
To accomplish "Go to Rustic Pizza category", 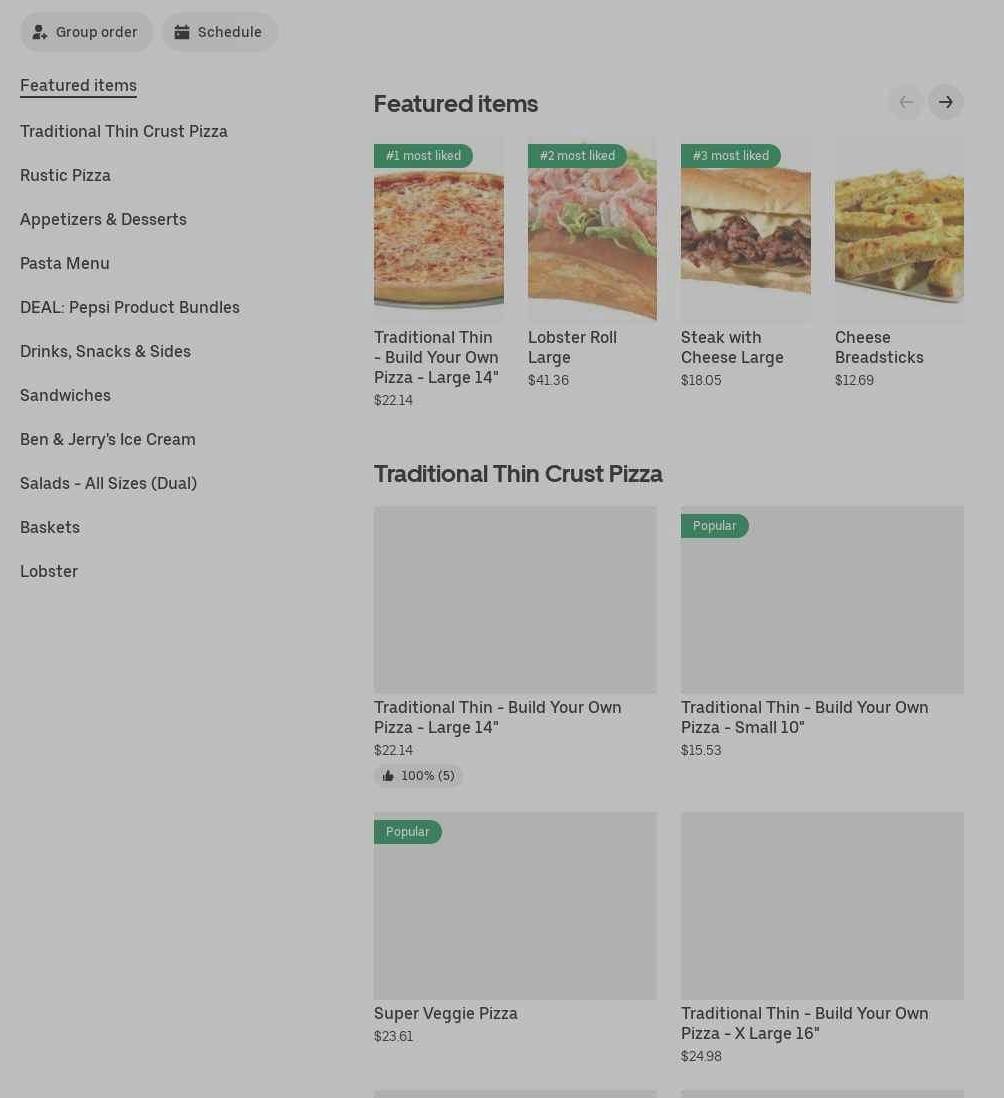I will coord(65,175).
